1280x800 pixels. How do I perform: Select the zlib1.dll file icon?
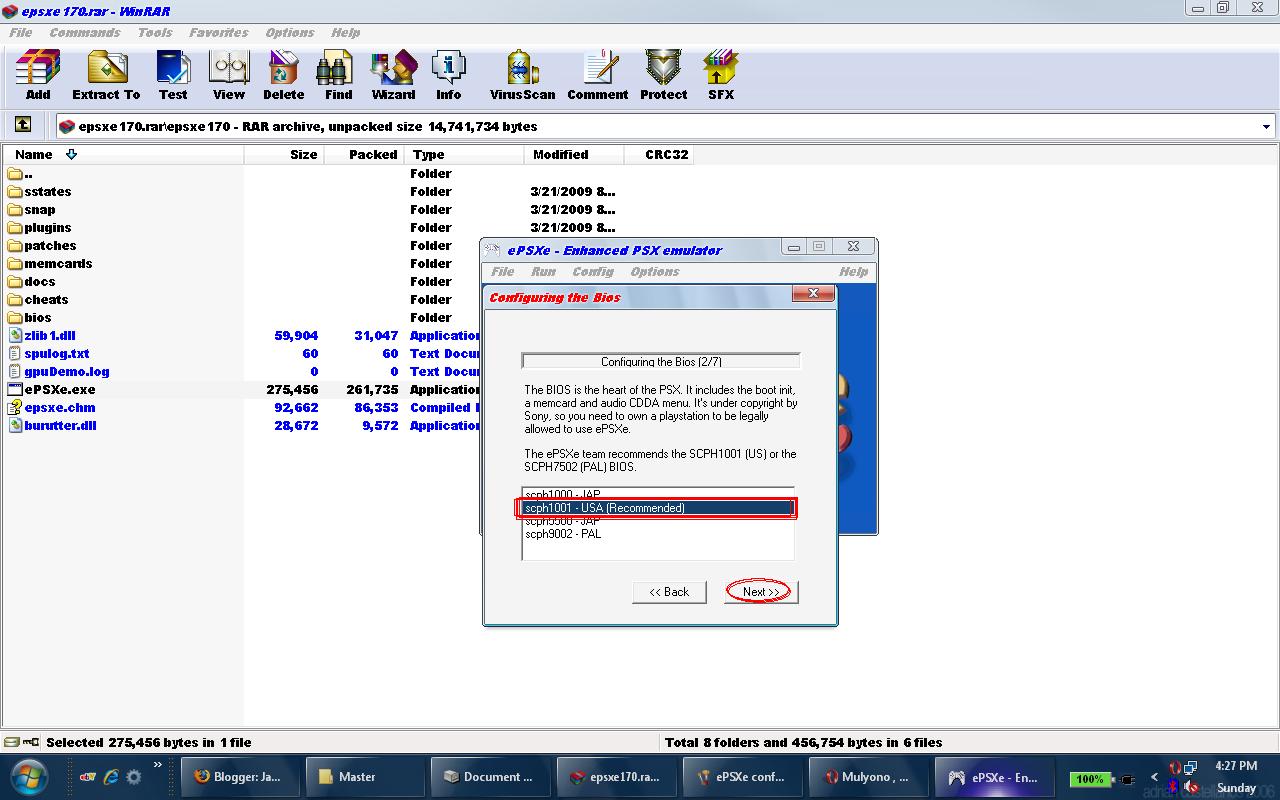click(15, 335)
